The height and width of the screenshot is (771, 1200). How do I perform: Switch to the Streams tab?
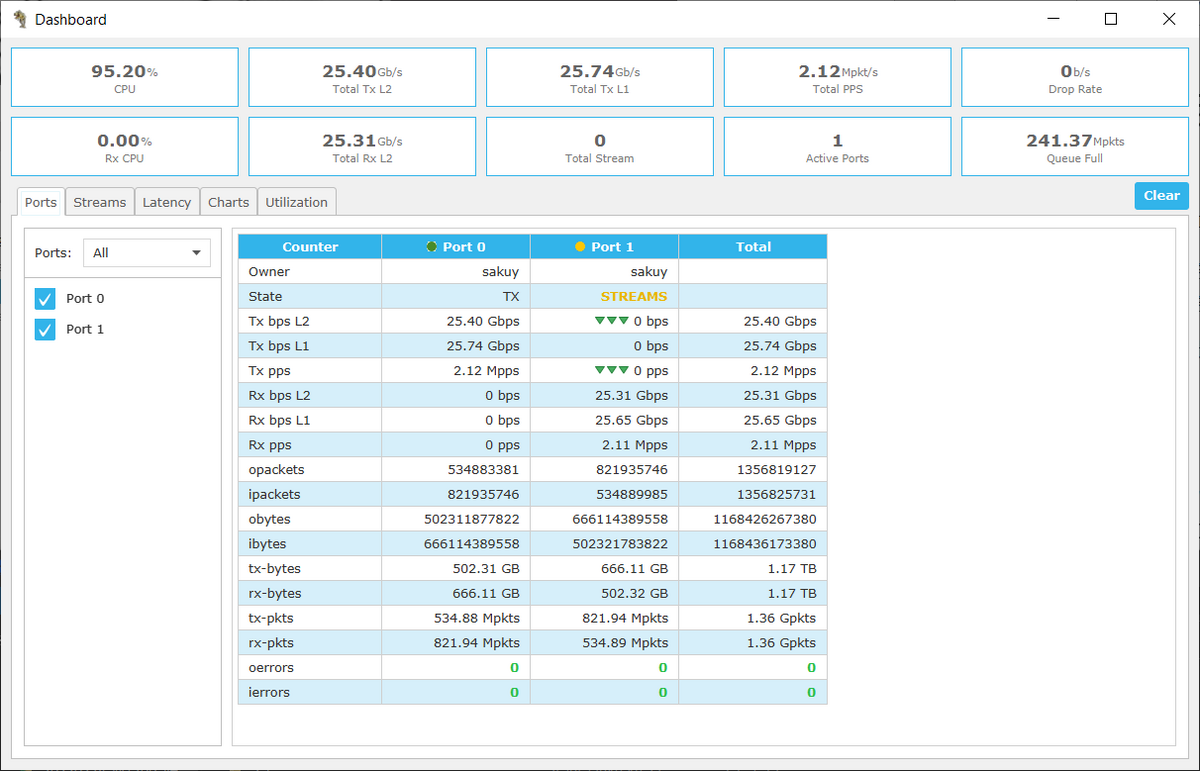coord(100,202)
